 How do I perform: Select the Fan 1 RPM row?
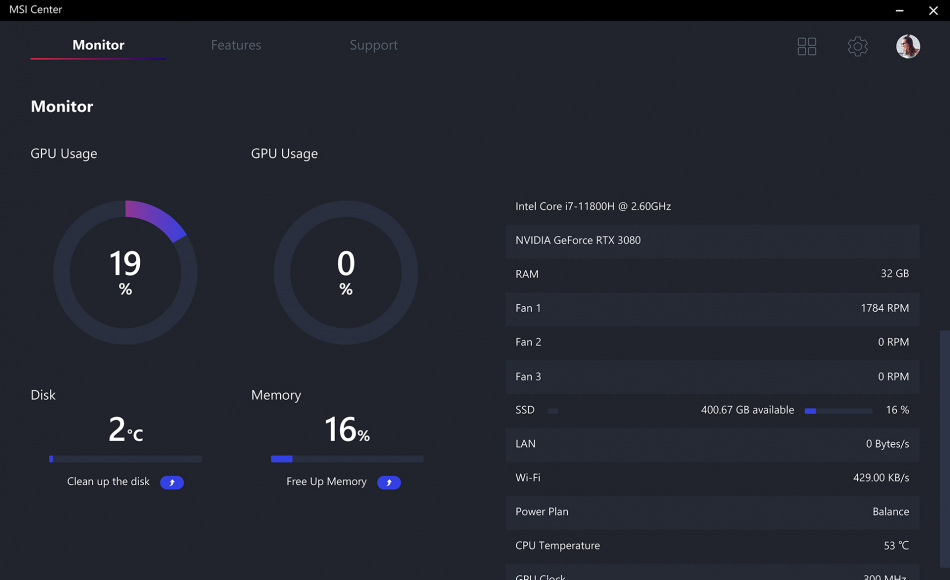coord(712,308)
